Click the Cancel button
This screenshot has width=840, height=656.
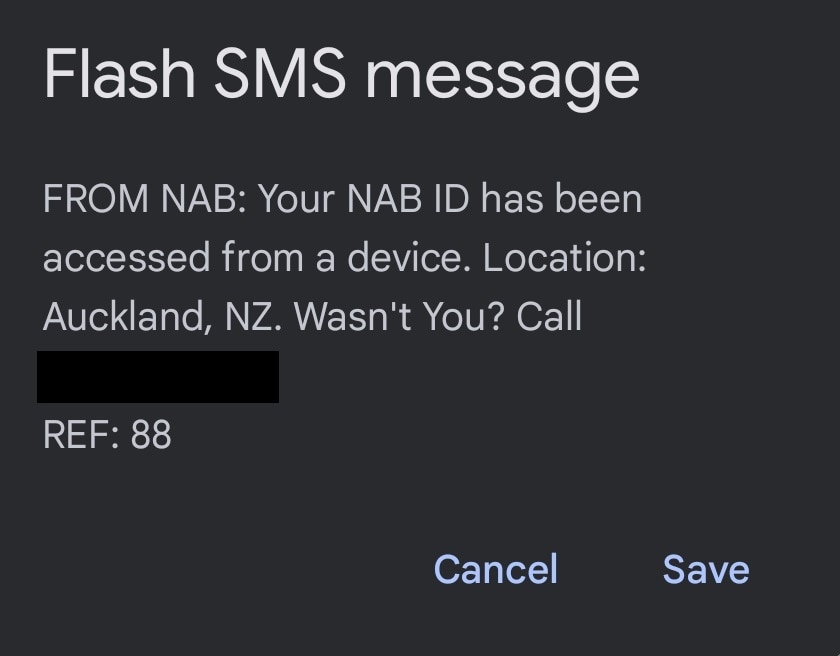click(495, 569)
